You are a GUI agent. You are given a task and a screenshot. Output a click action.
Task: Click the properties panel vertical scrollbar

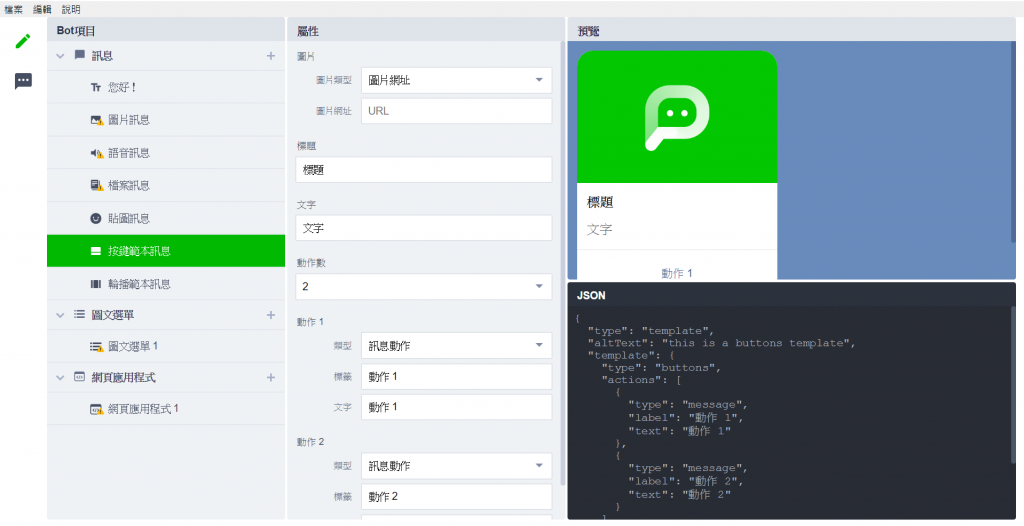click(562, 261)
